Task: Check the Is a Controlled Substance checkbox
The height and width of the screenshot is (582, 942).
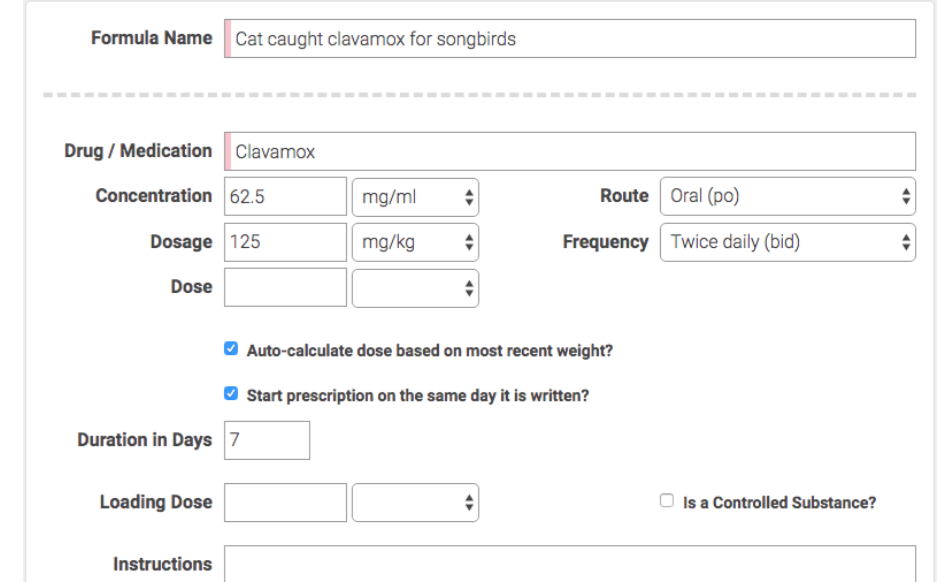Action: coord(666,500)
